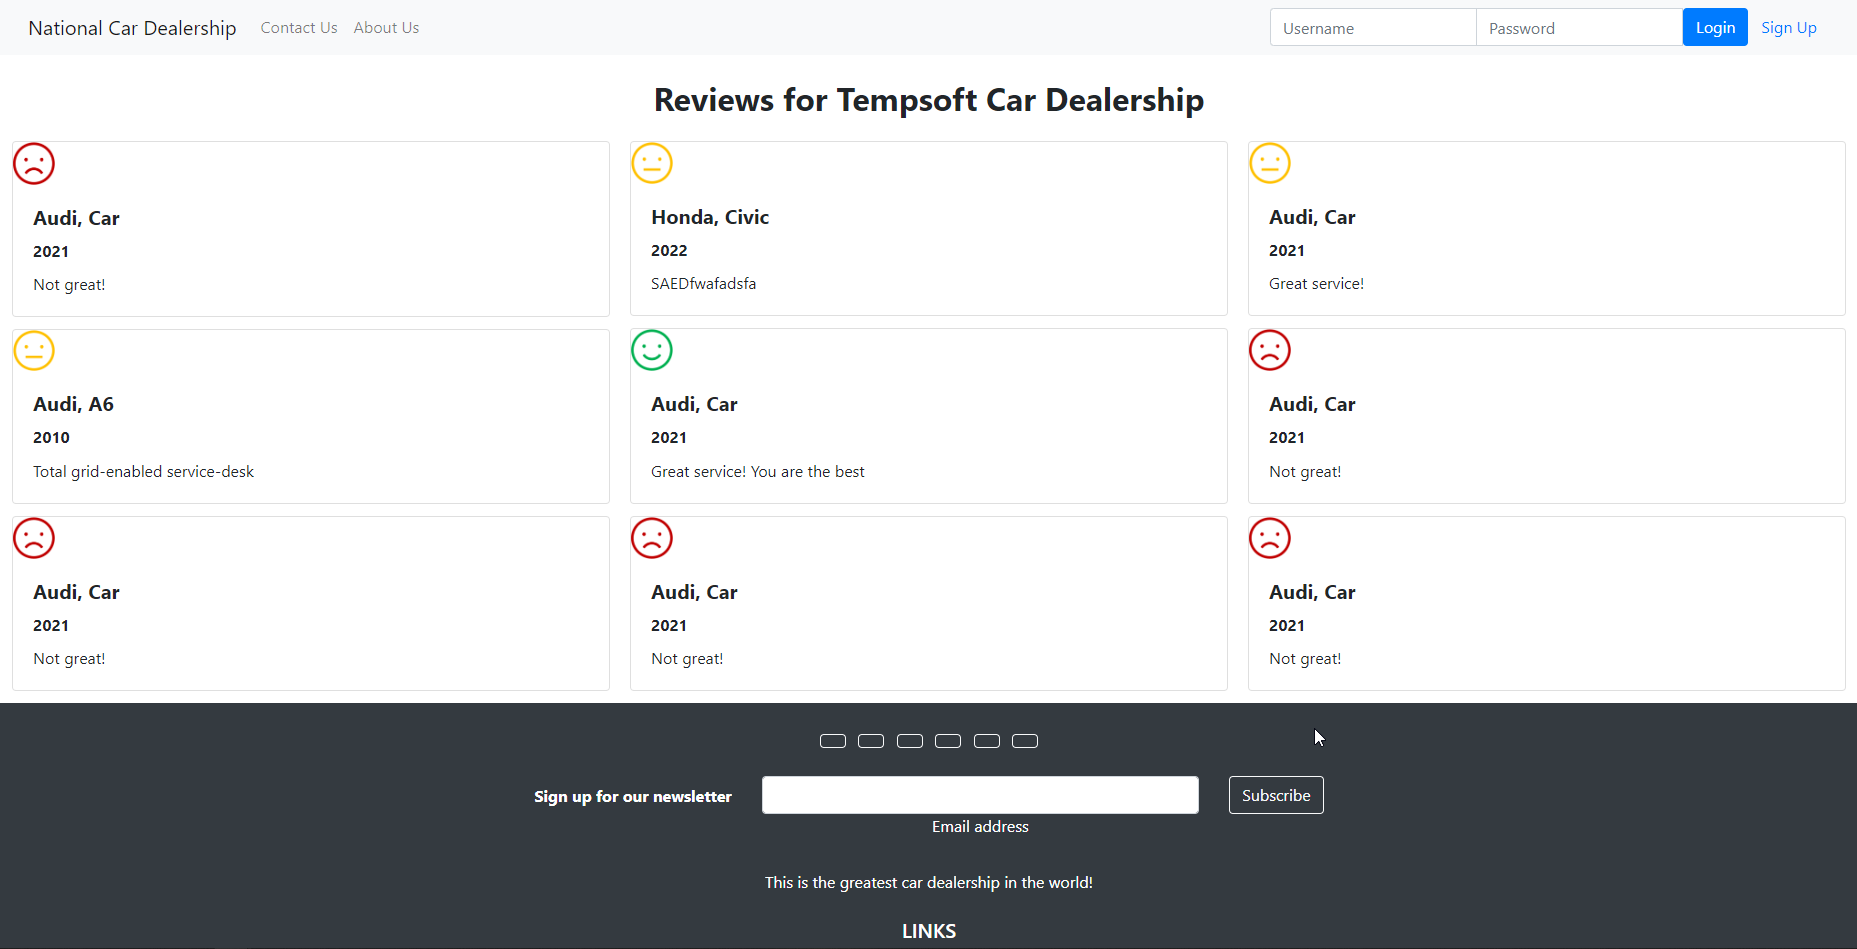Click 'Reviews for Tempsoft Car Dealership' heading
The image size is (1857, 949).
pos(929,100)
